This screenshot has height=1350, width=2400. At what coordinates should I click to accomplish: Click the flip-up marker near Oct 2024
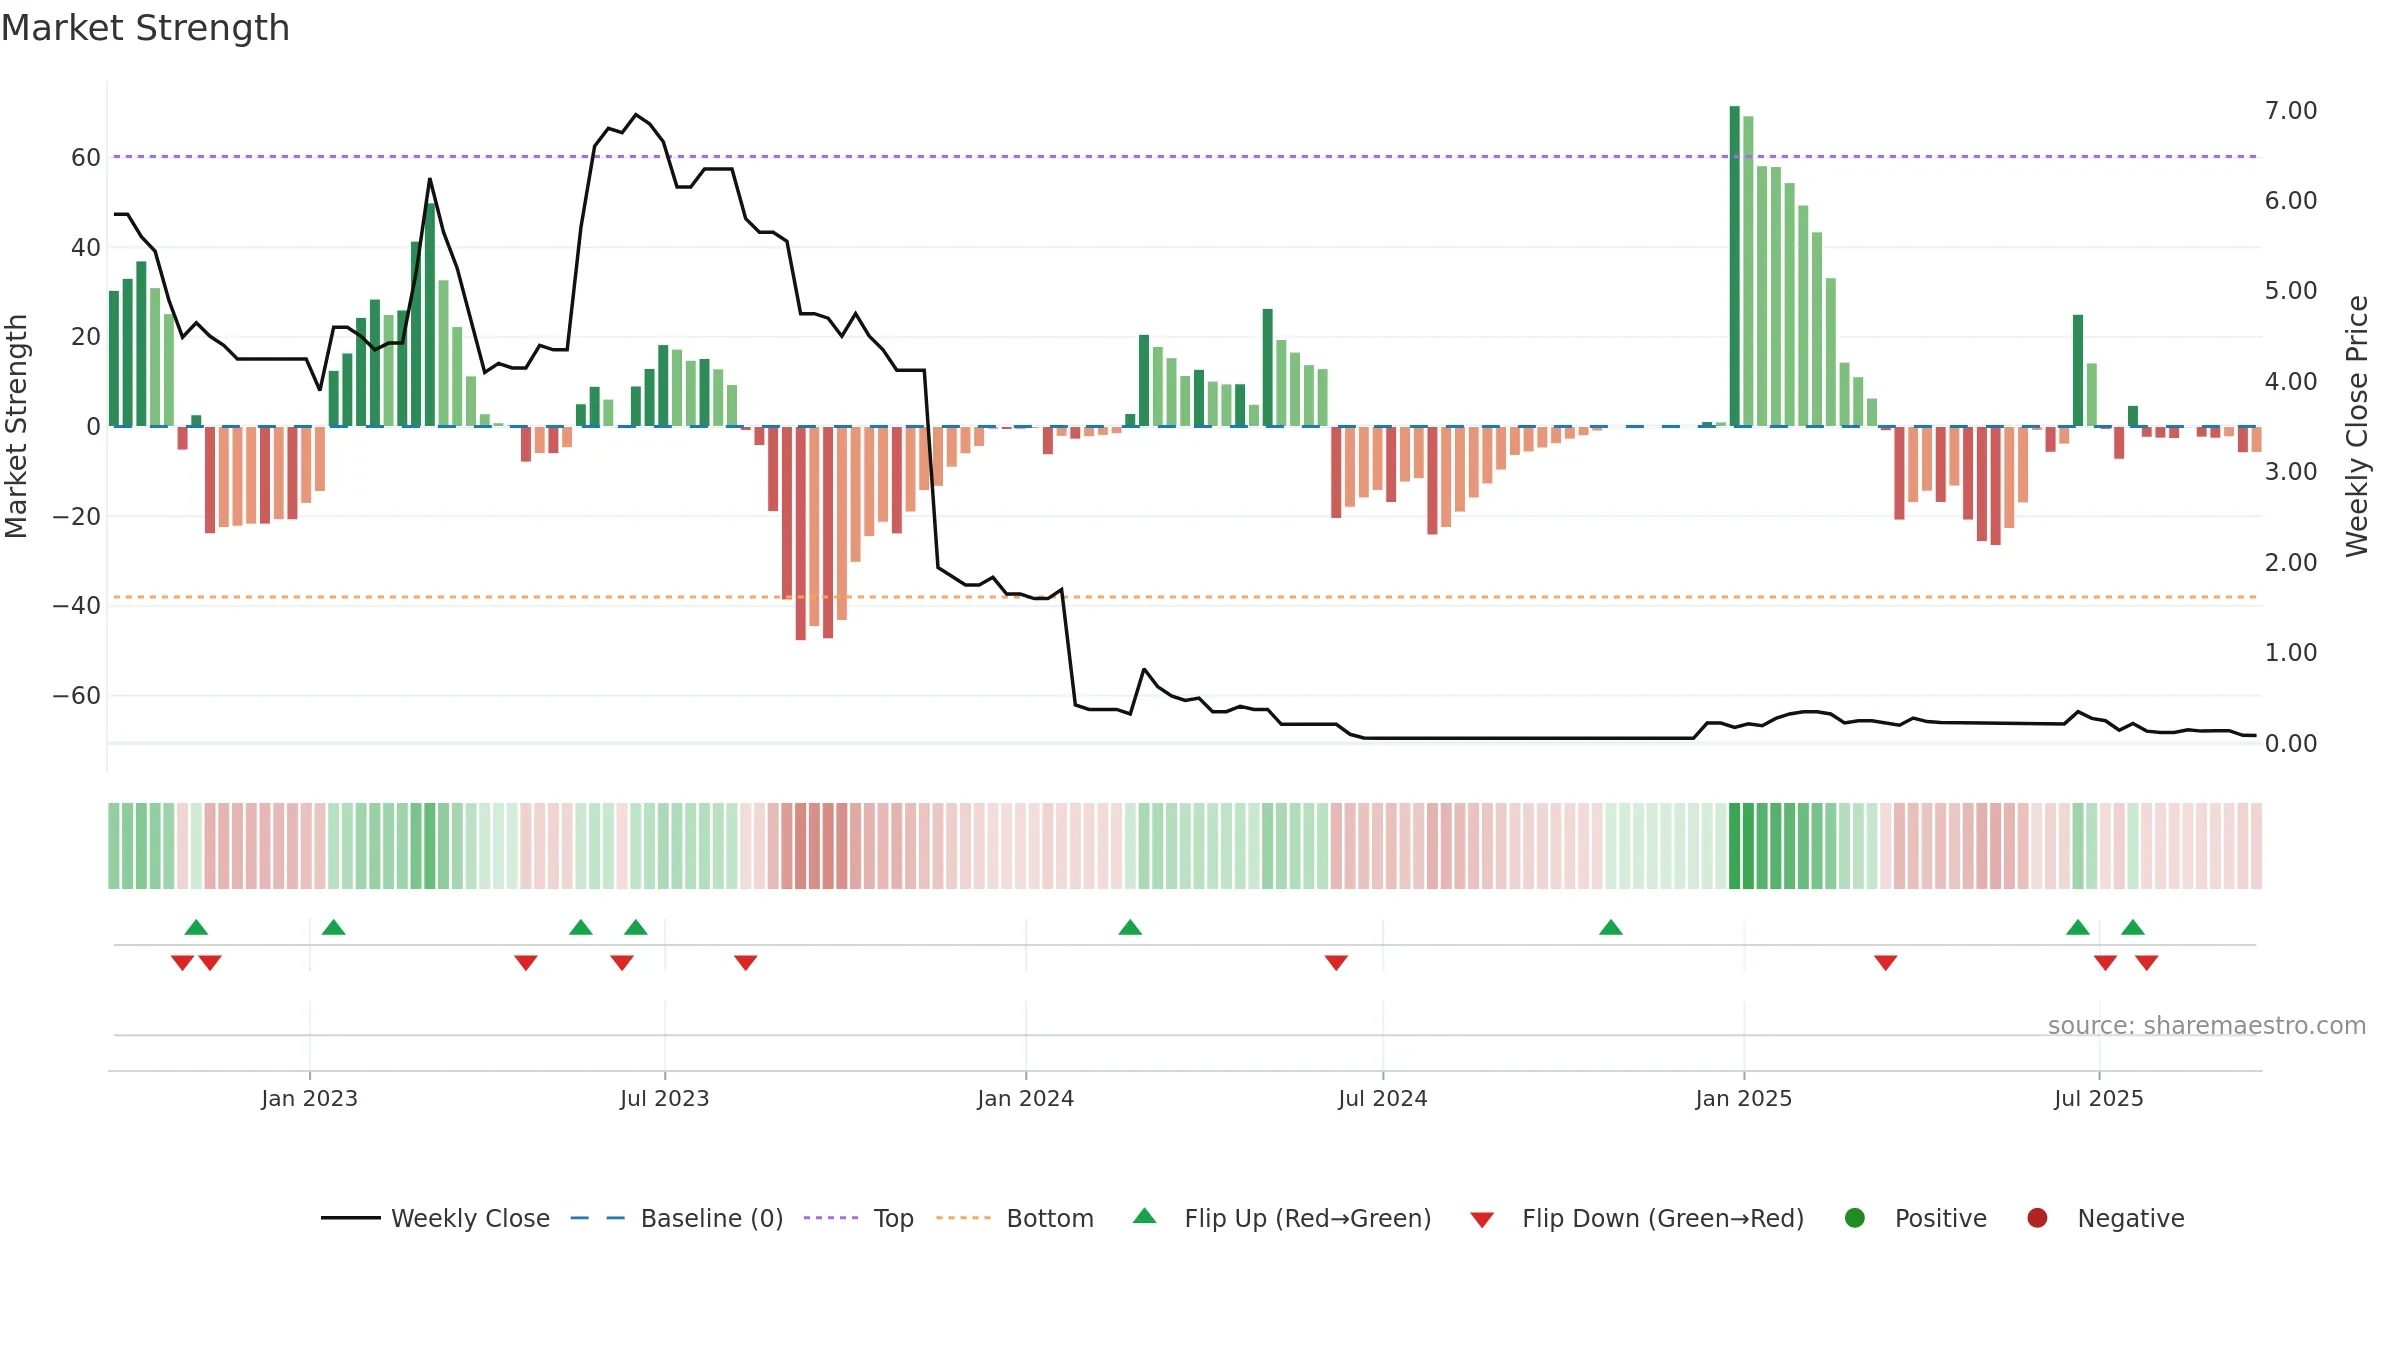[1611, 927]
